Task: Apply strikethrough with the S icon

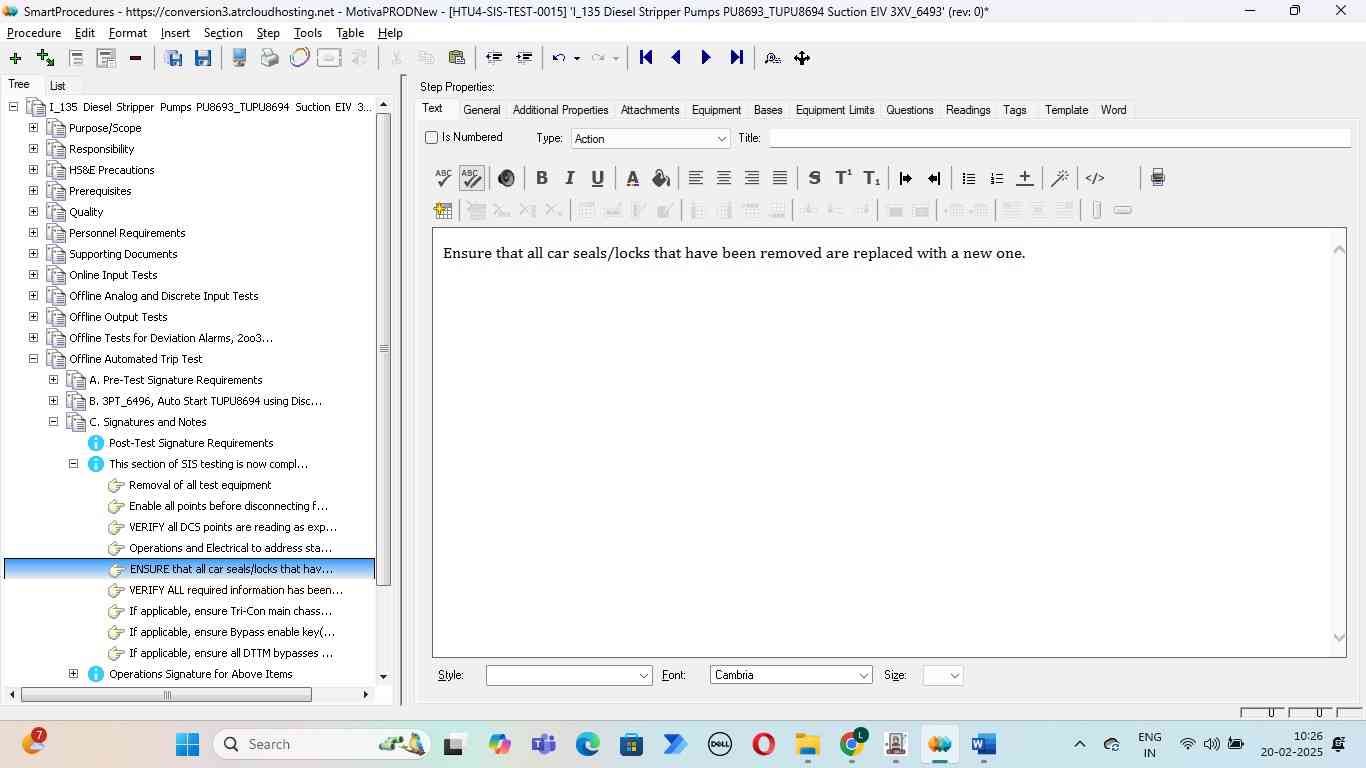Action: tap(814, 178)
